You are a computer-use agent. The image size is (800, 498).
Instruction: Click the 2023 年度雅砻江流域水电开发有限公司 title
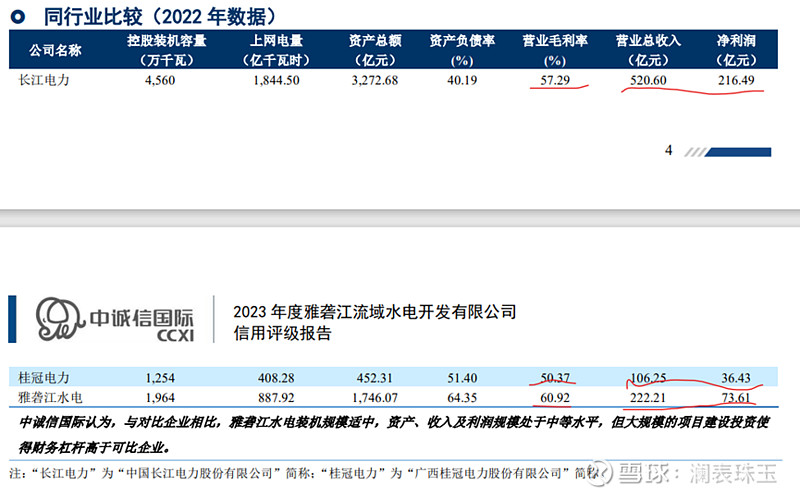374,311
